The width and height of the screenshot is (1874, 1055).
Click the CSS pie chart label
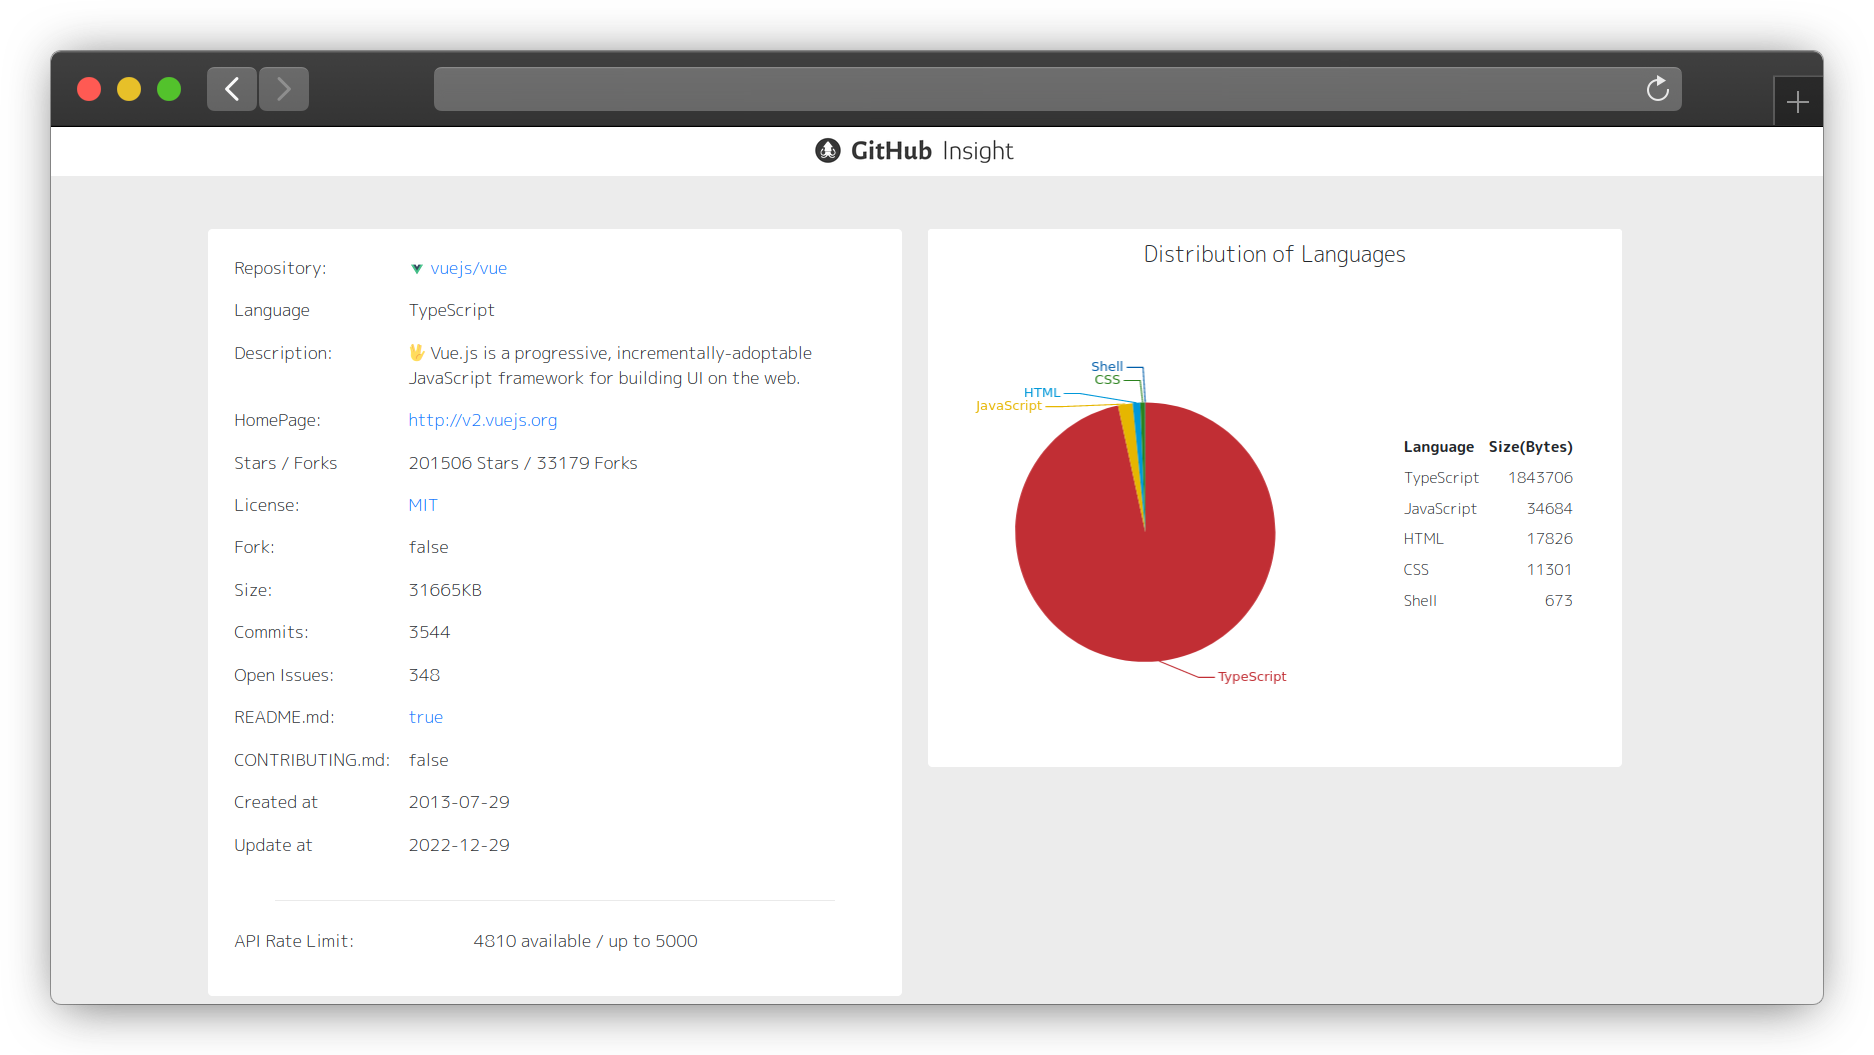pyautogui.click(x=1107, y=380)
